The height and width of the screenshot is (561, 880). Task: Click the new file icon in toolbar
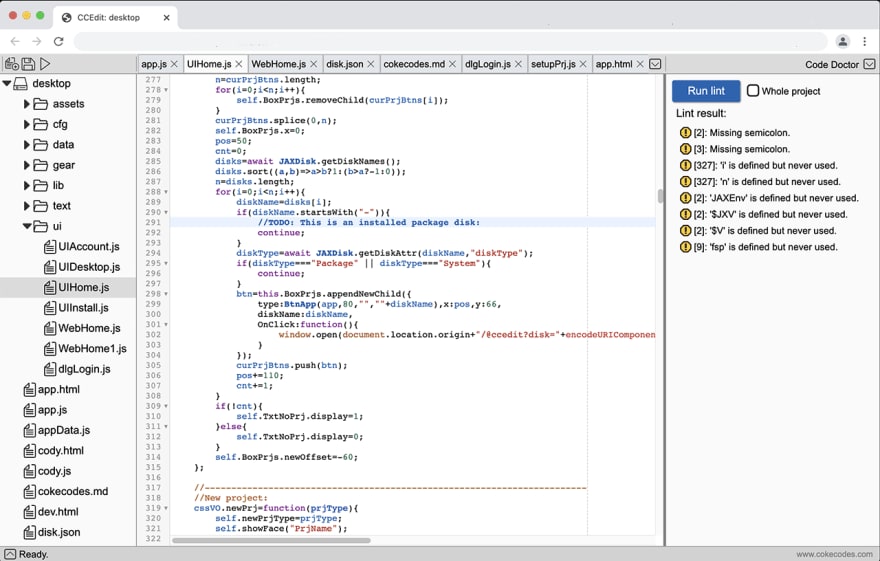[x=12, y=64]
